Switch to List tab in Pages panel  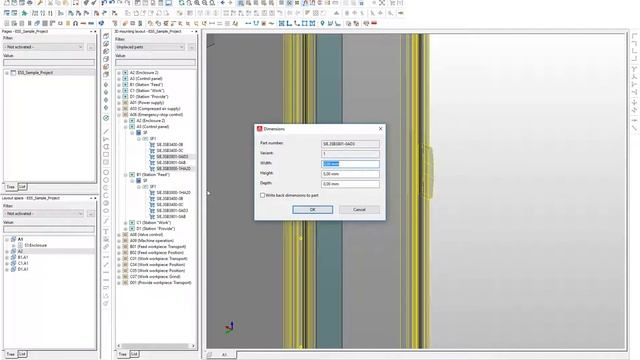(x=22, y=187)
